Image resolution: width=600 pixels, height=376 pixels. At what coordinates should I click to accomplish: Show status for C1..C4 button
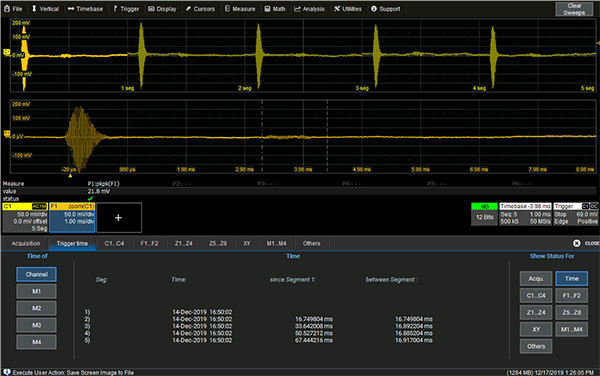tap(536, 295)
